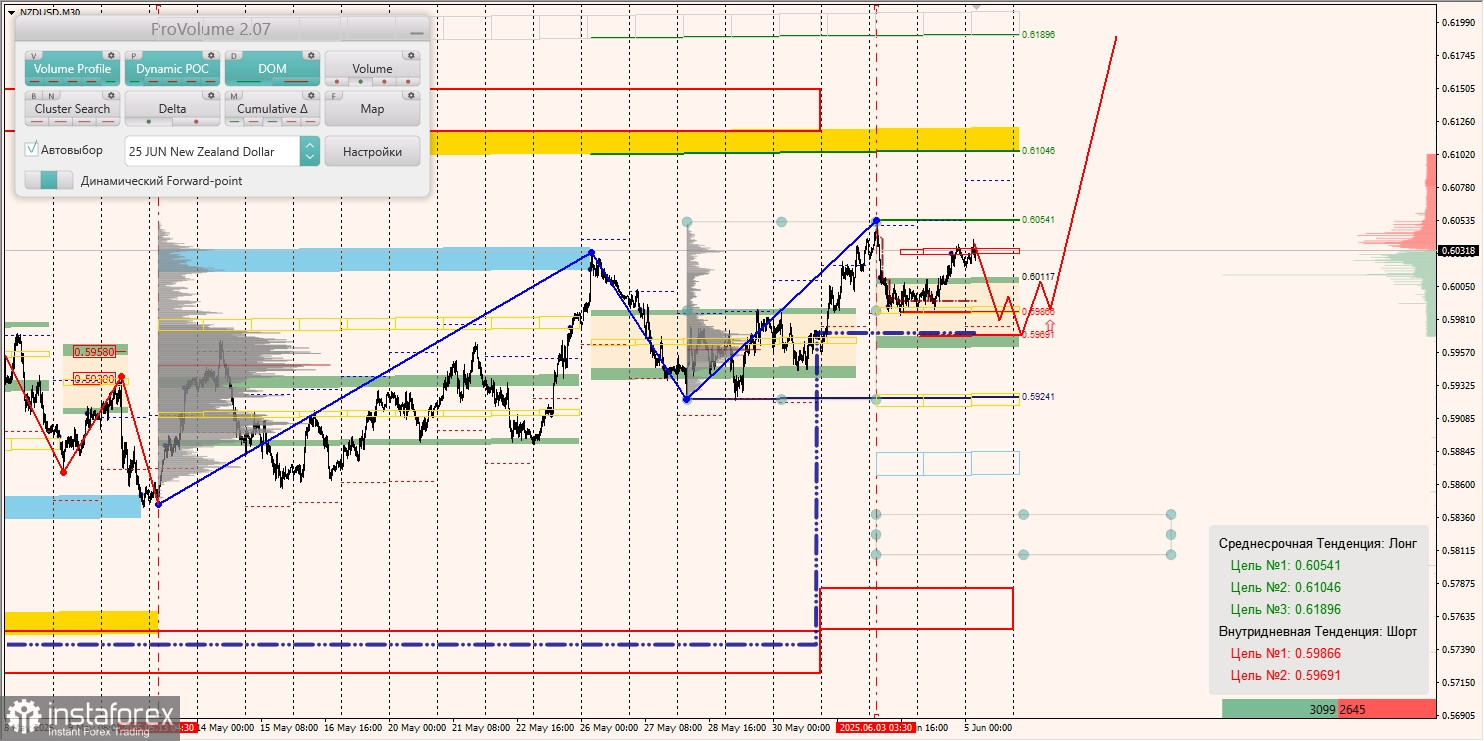Open the contract selector spinner arrows

[310, 151]
